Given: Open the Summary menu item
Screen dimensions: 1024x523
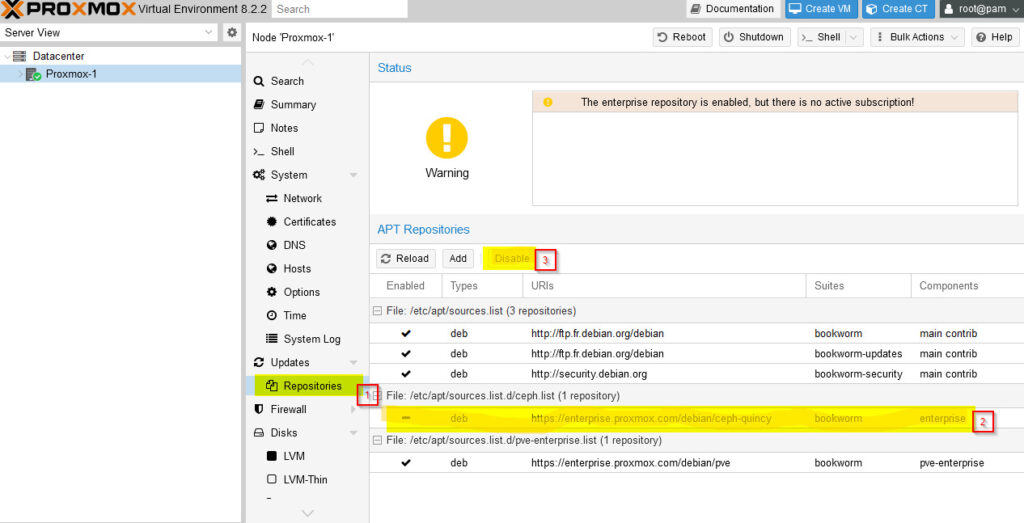Looking at the screenshot, I should tap(293, 104).
